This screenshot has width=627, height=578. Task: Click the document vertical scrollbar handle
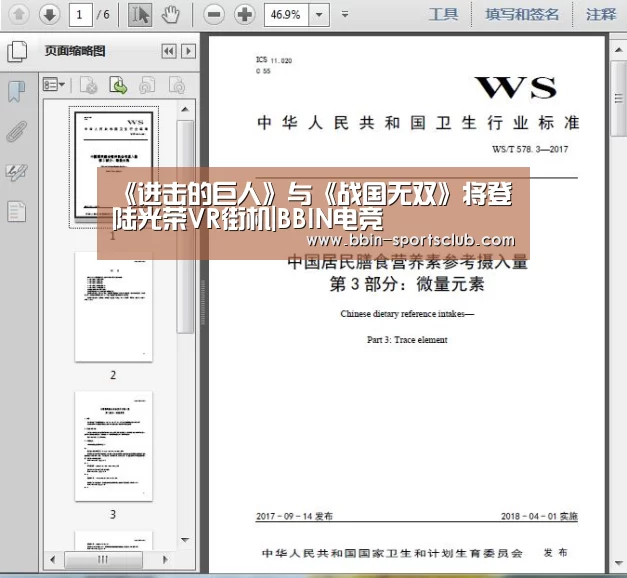619,99
